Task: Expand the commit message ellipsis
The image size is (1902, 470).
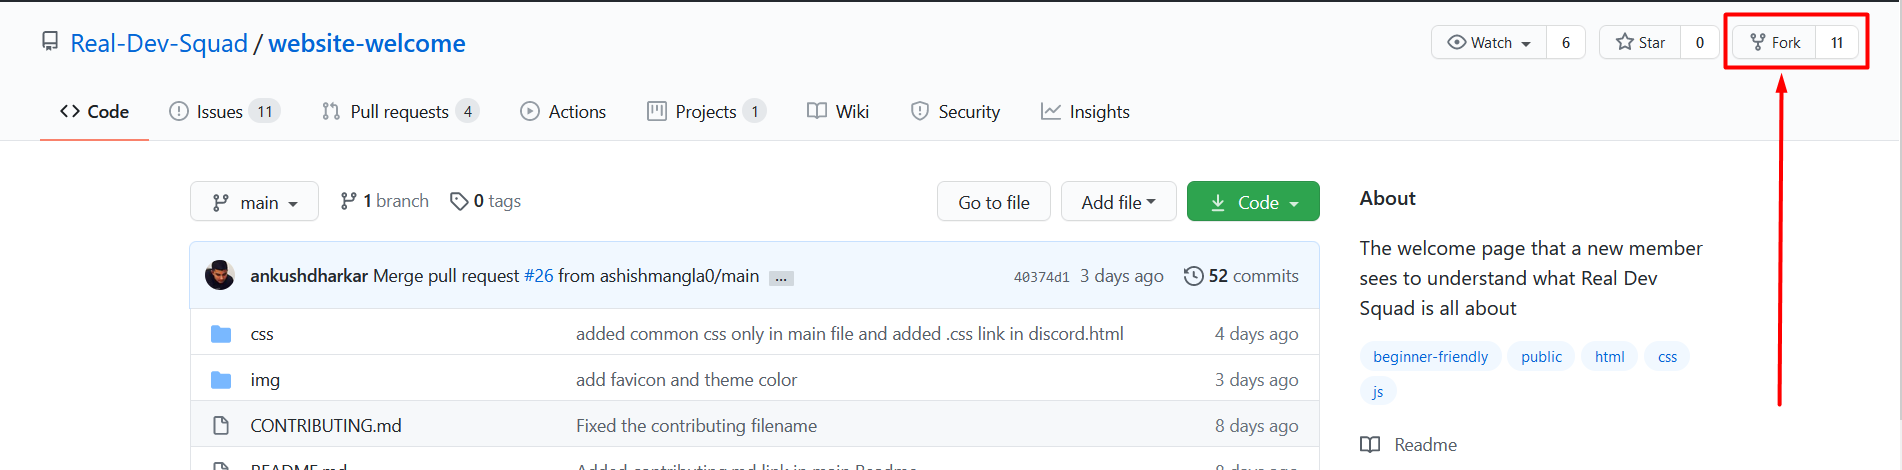Action: click(782, 278)
